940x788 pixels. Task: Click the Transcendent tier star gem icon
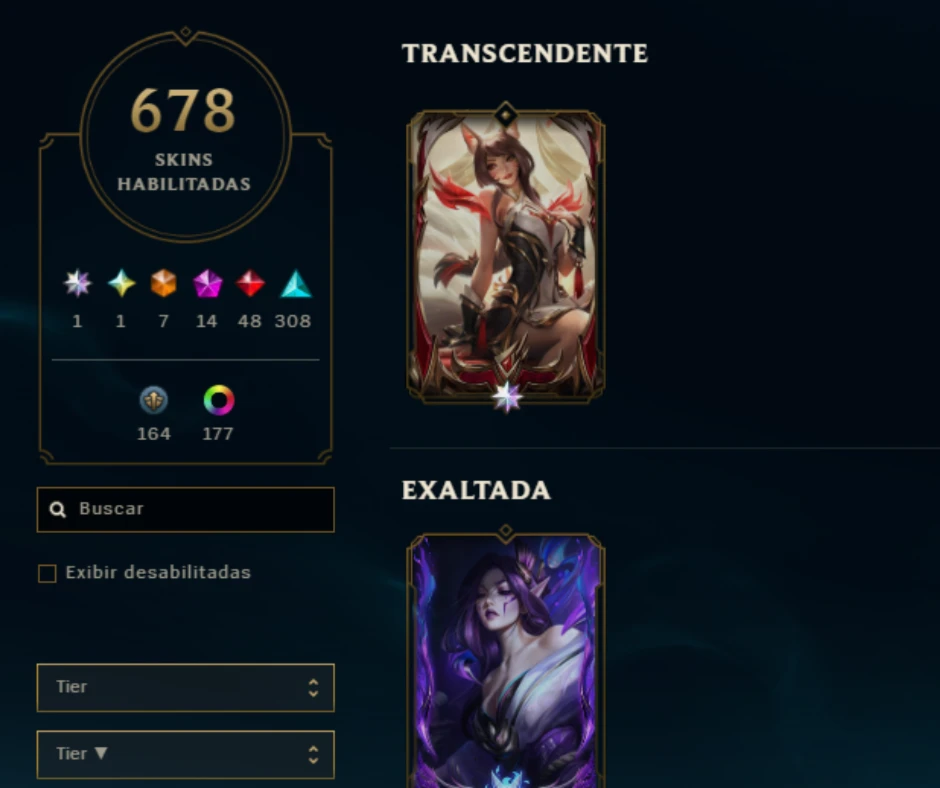[x=77, y=284]
